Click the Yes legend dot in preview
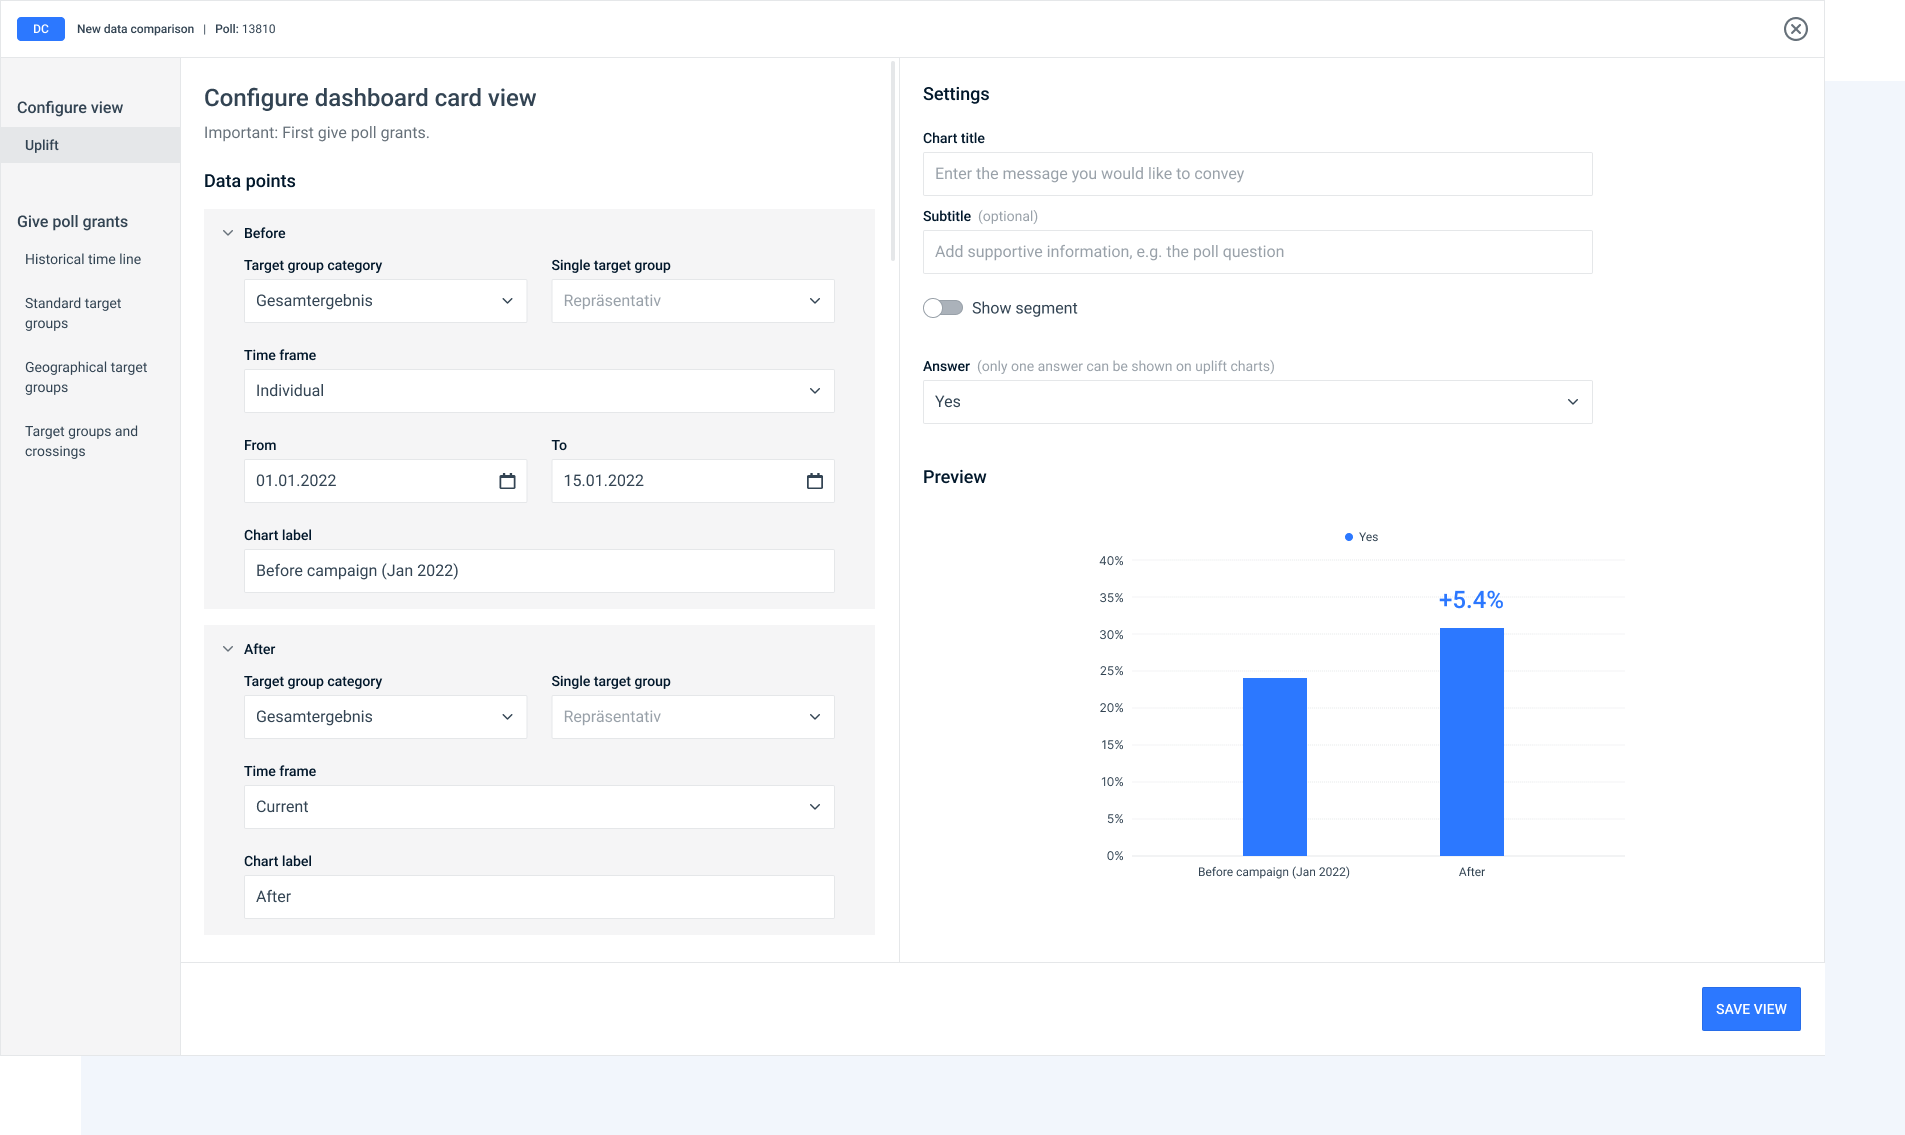Viewport: 1905px width, 1135px height. coord(1349,537)
